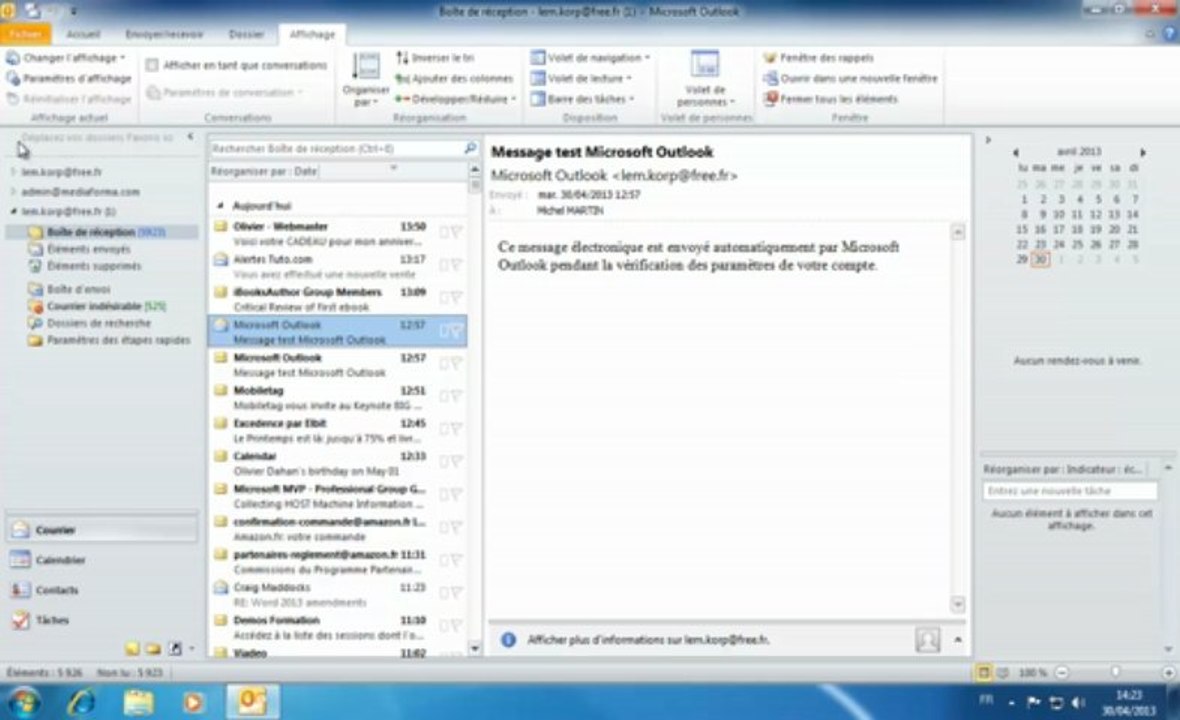Adjust the zoom slider in status bar
This screenshot has height=720, width=1180.
coord(1115,672)
